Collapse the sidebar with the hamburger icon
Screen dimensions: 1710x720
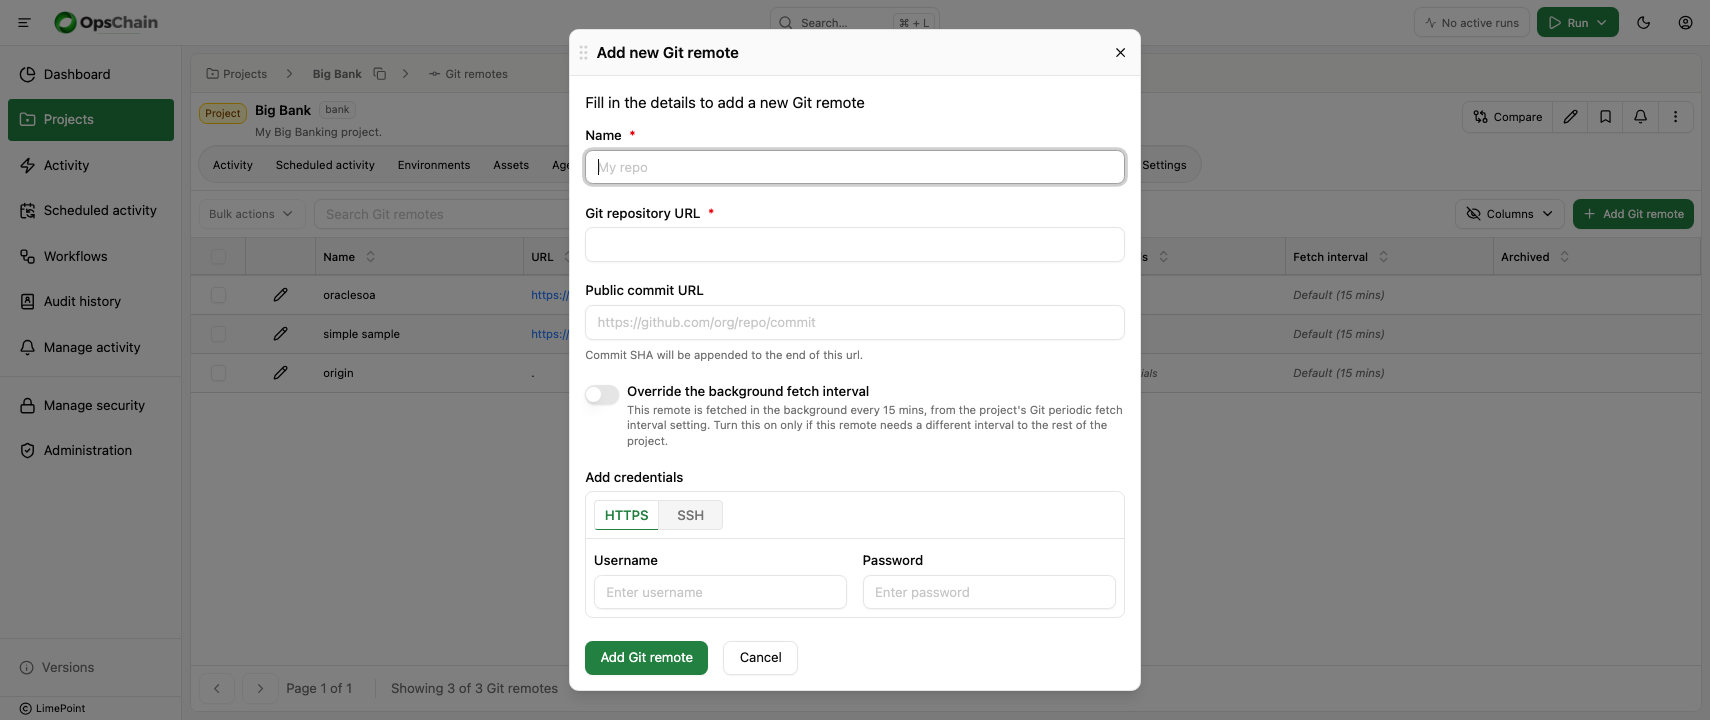[x=24, y=22]
